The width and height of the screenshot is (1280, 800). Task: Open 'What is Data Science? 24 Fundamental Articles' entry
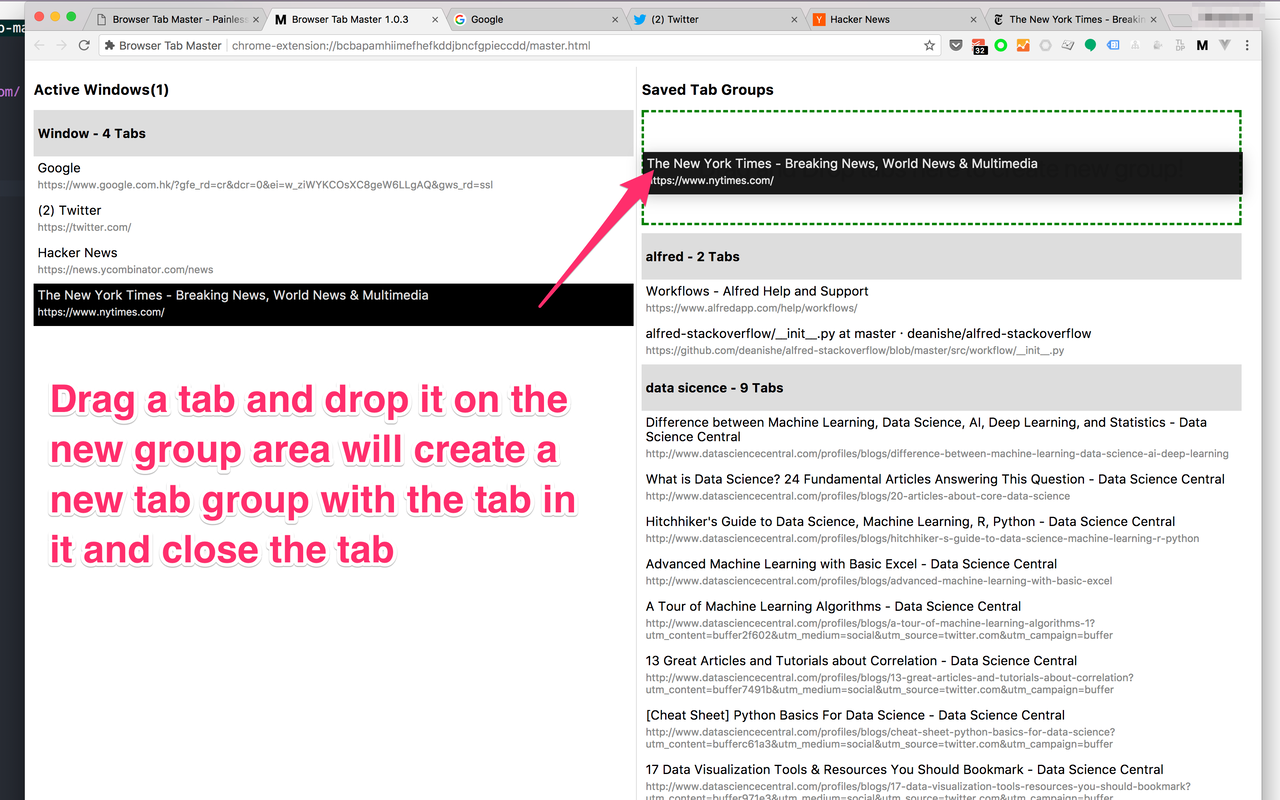[x=941, y=487]
